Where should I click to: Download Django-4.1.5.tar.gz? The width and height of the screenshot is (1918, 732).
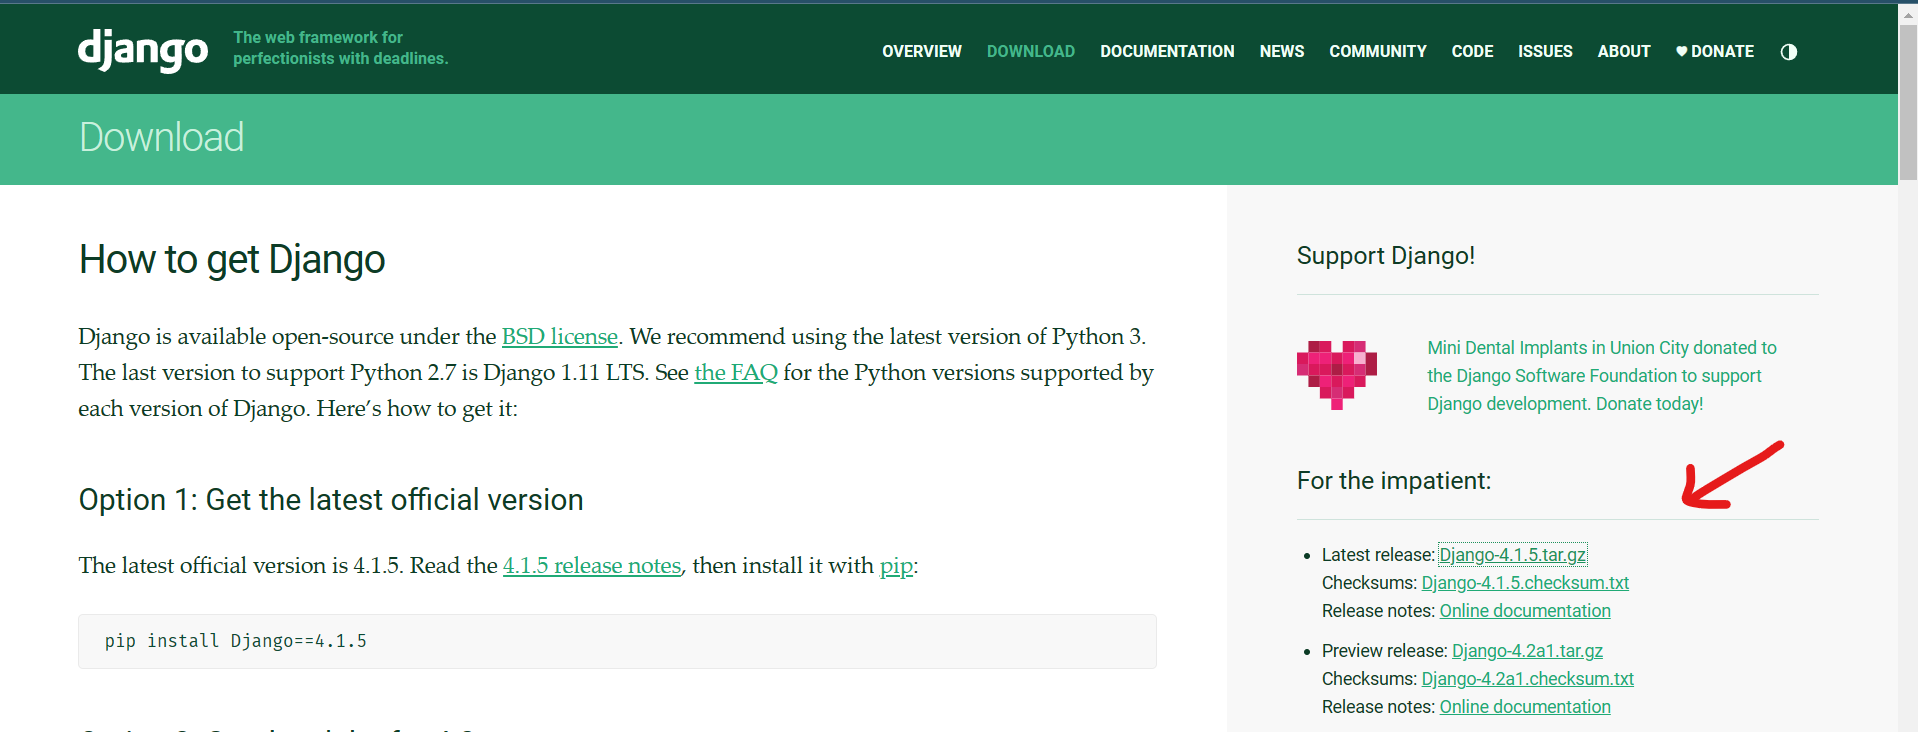click(x=1512, y=555)
